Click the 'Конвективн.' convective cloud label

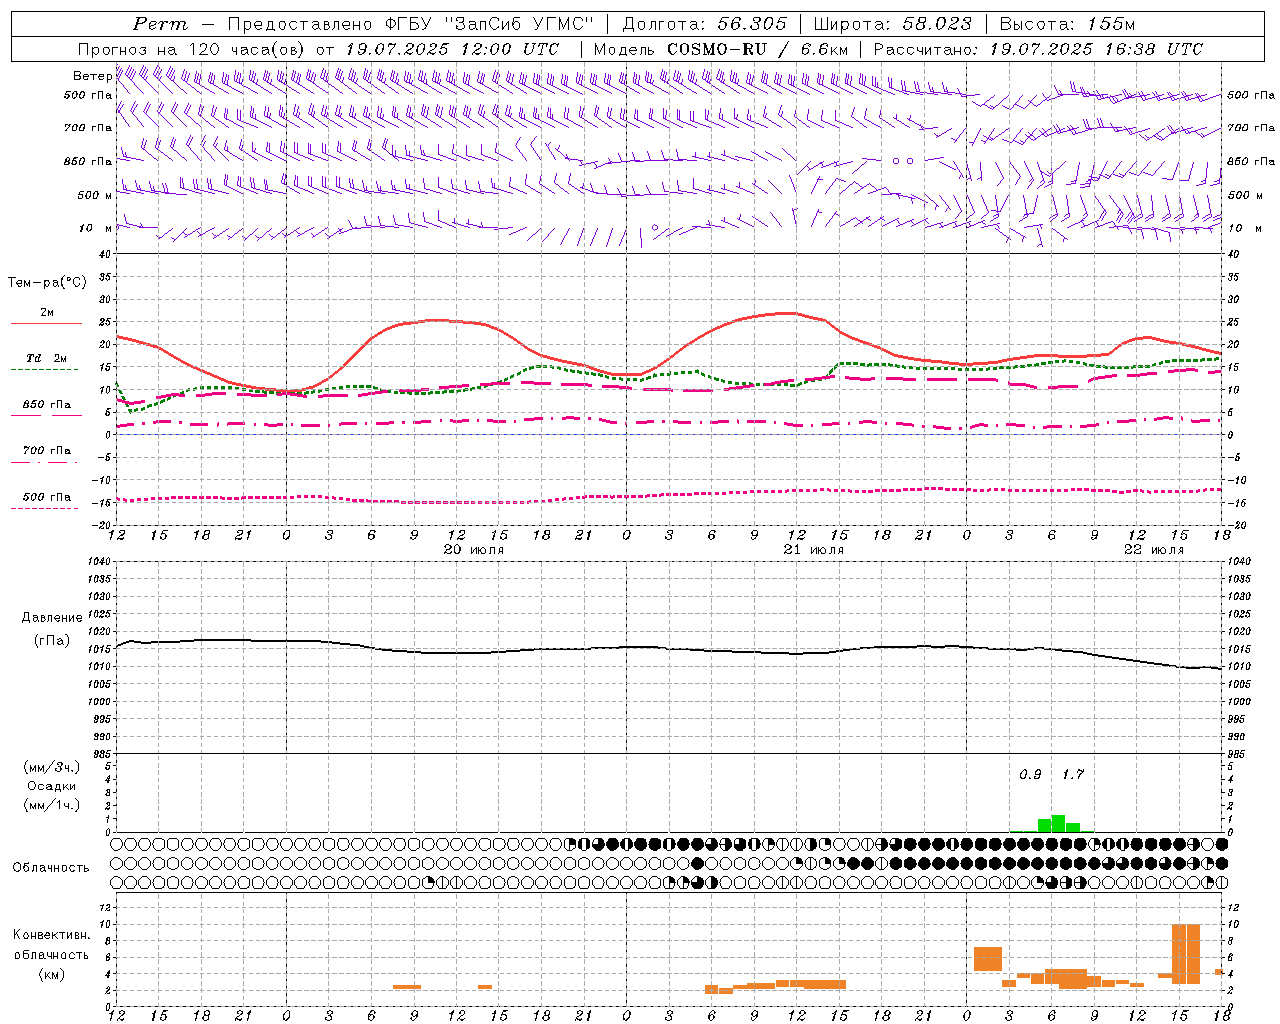[52, 935]
